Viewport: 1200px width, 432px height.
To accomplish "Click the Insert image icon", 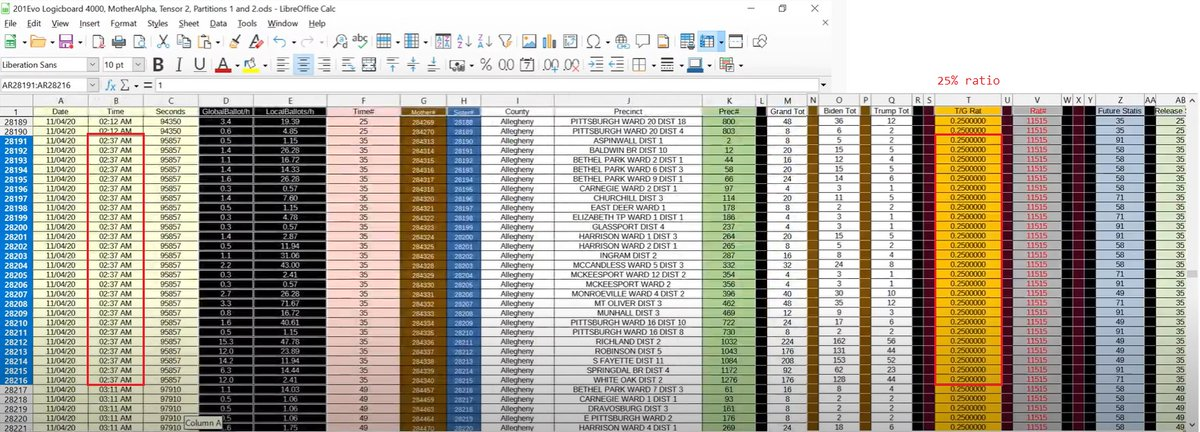I will [529, 42].
